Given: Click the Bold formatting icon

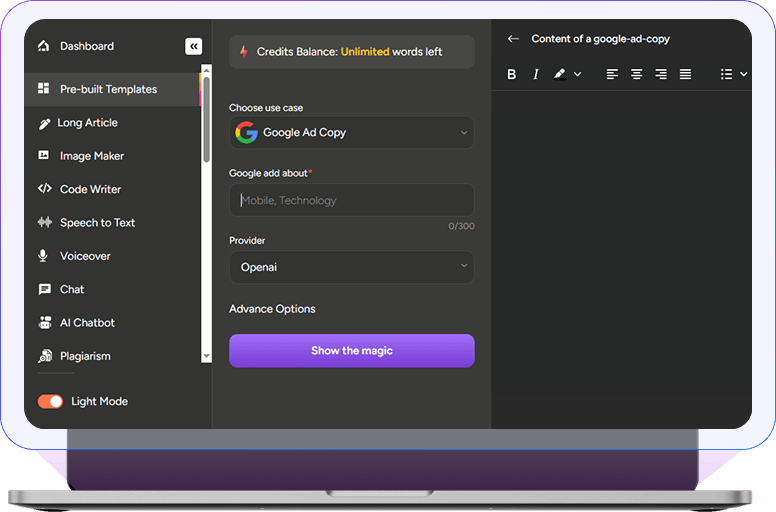Looking at the screenshot, I should 512,74.
